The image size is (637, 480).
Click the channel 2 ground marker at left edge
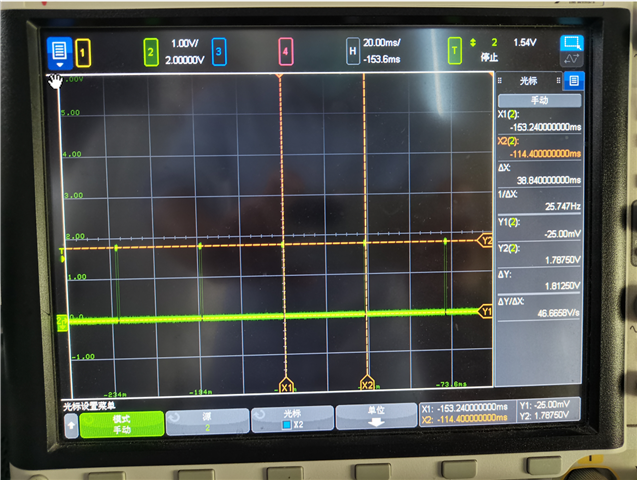(62, 322)
